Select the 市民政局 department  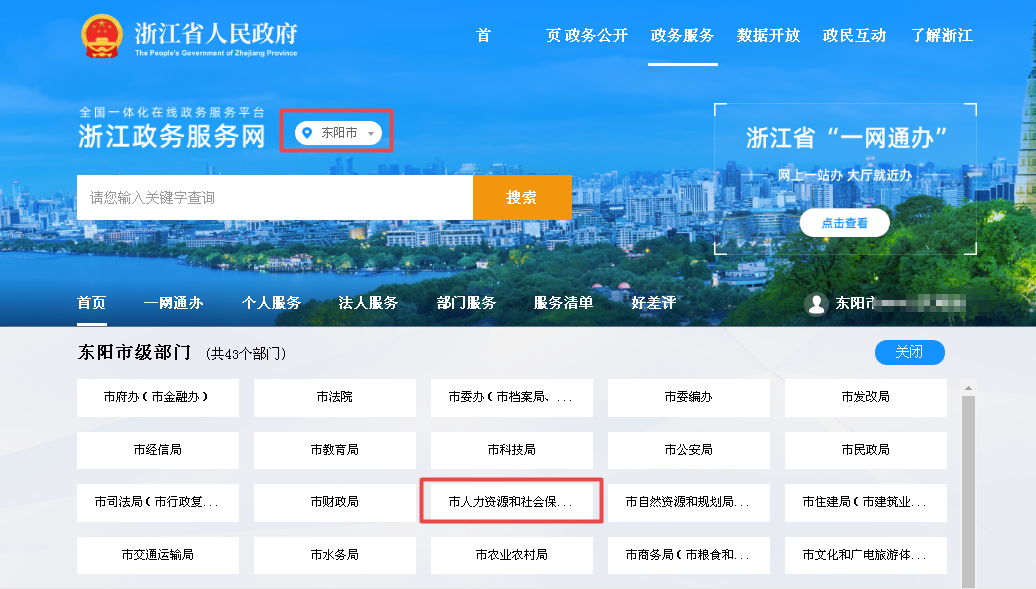point(866,450)
